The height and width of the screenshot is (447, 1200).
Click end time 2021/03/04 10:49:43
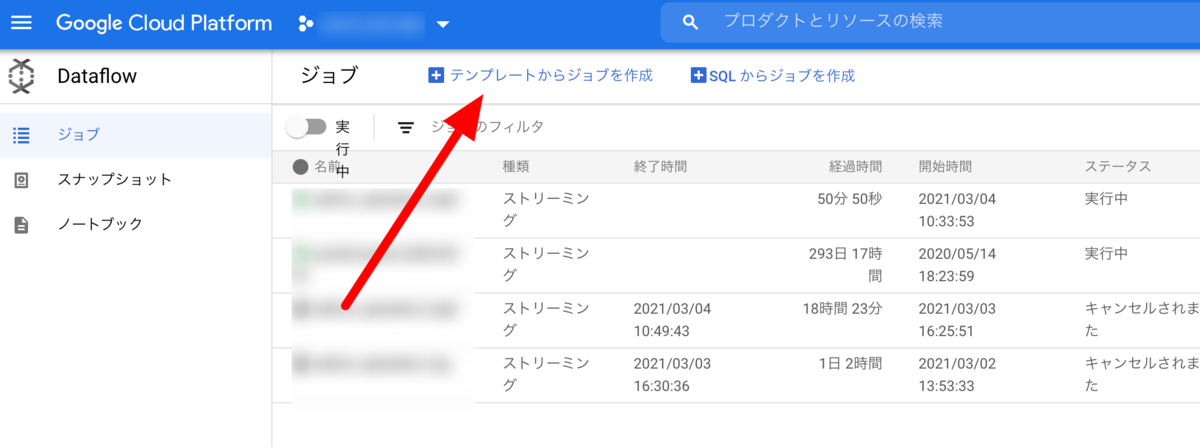pos(672,319)
